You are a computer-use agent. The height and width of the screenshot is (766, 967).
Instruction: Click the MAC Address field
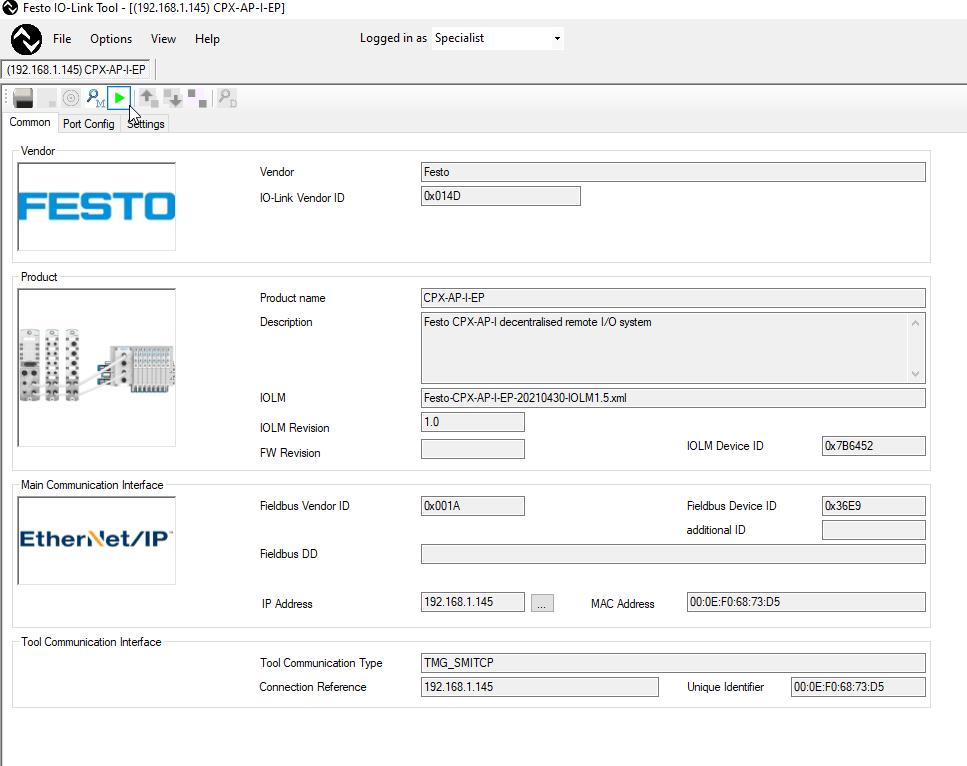[x=806, y=602]
